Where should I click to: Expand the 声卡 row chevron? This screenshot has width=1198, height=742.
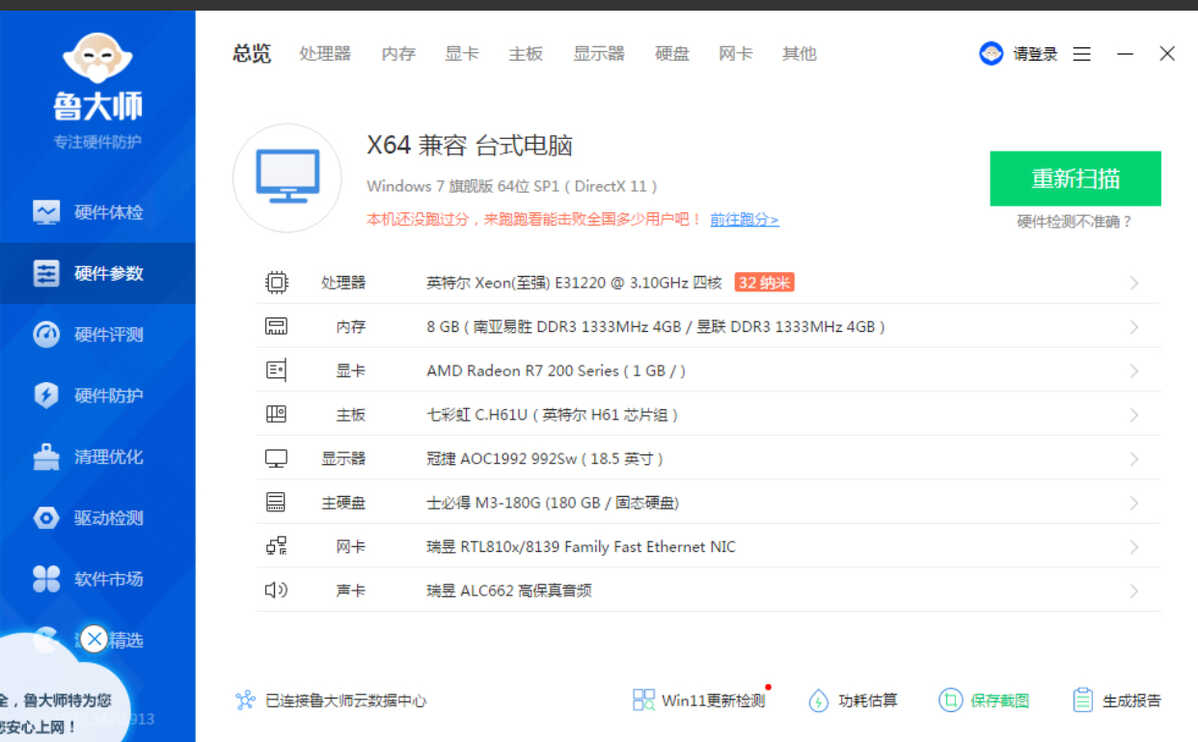(1134, 591)
